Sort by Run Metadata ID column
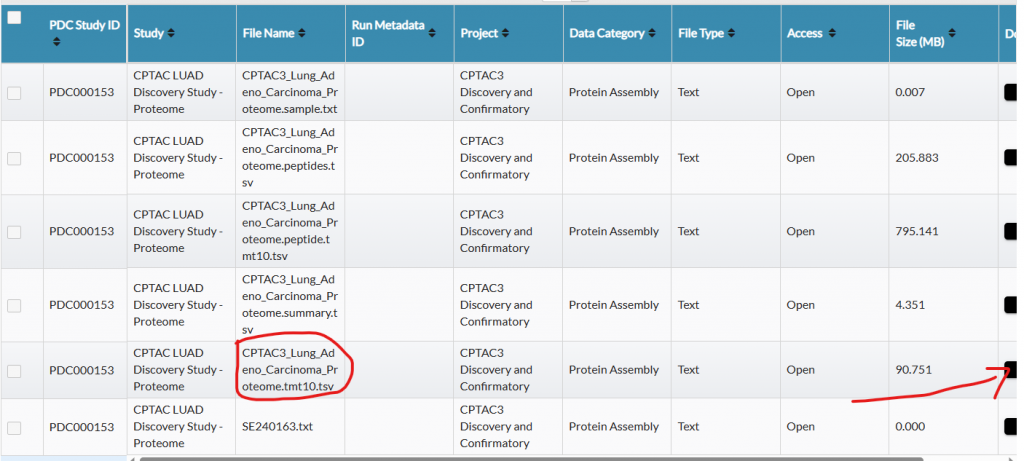1024x461 pixels. click(x=433, y=34)
